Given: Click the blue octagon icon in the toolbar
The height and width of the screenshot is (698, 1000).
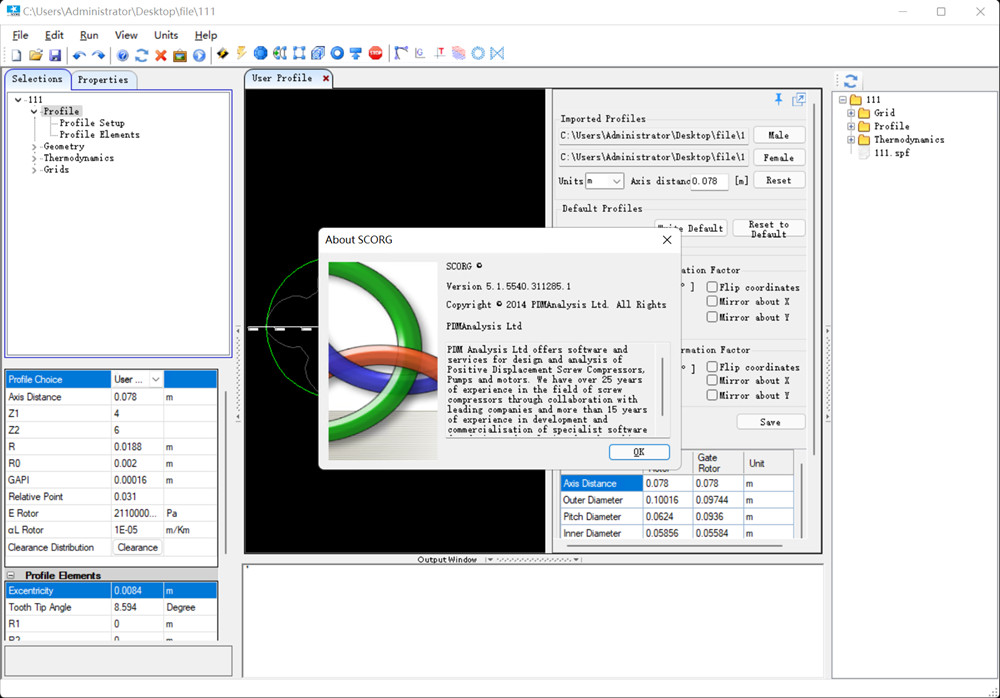Looking at the screenshot, I should pos(260,54).
